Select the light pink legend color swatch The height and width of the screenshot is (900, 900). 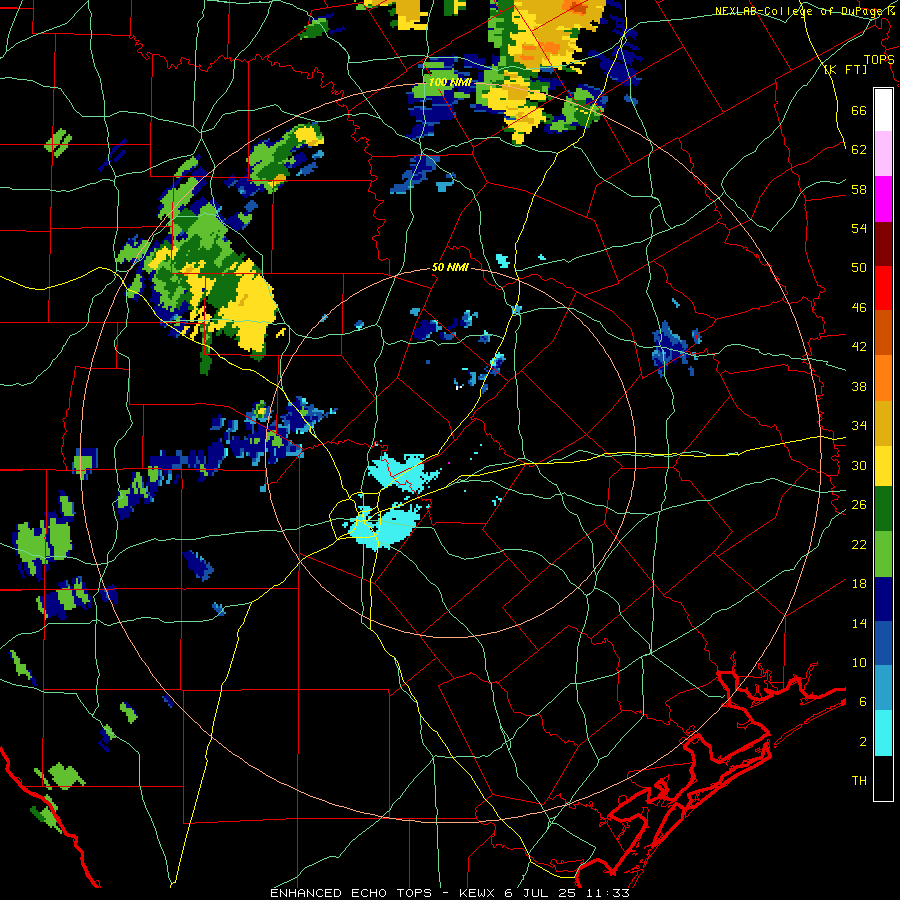883,154
